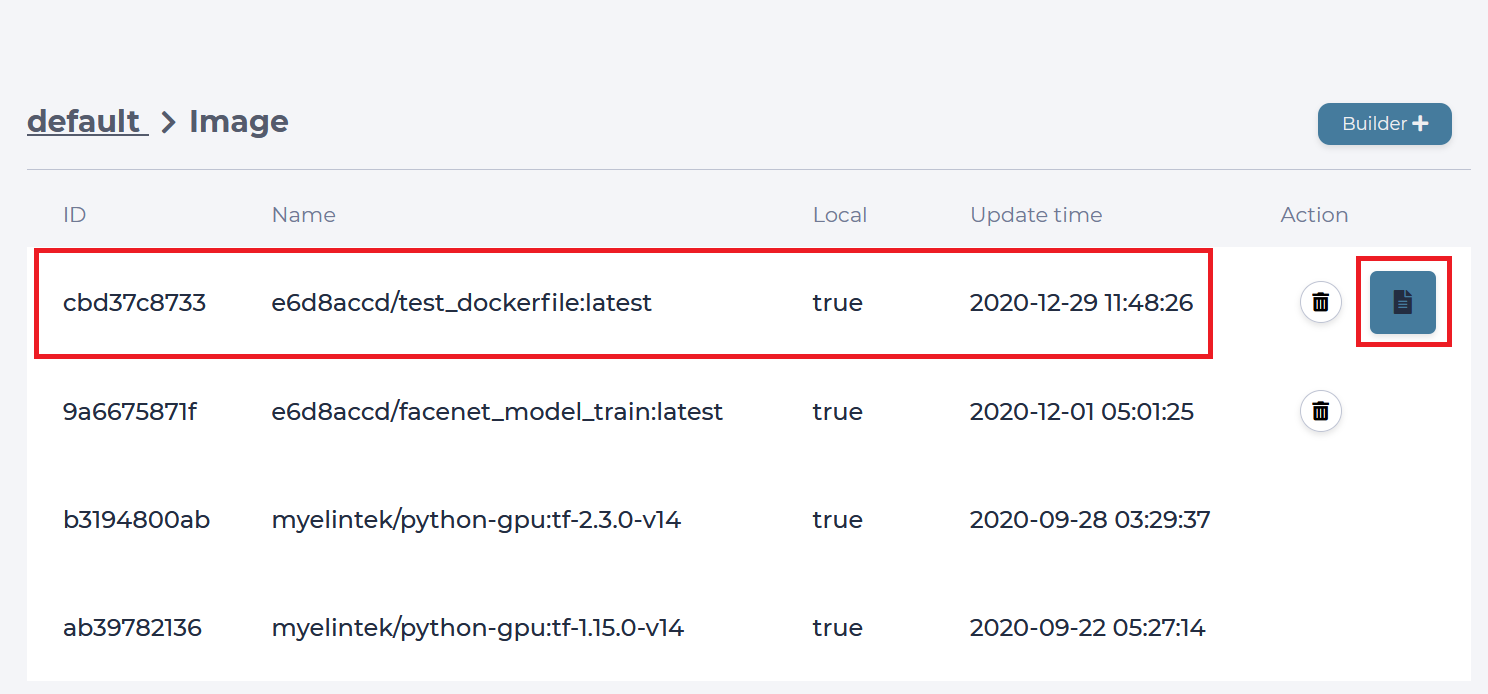Click the ID column header
Image resolution: width=1488 pixels, height=694 pixels.
click(x=74, y=215)
